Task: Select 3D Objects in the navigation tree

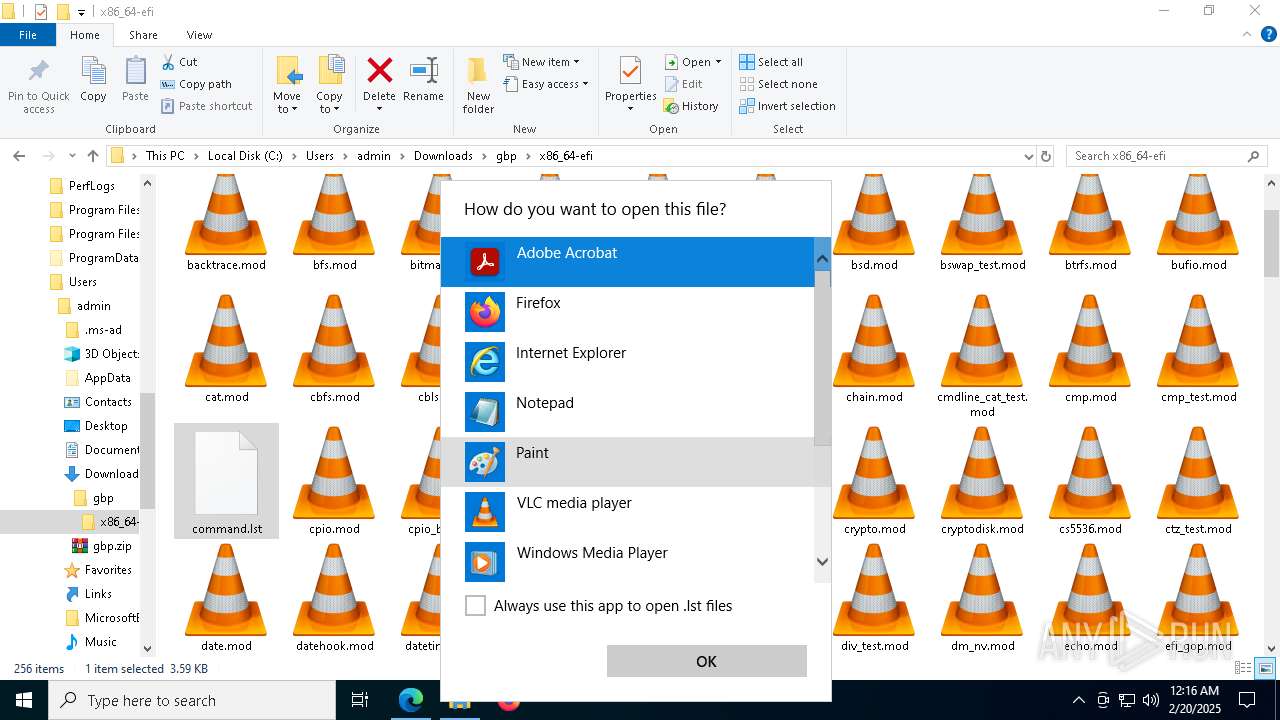Action: coord(101,354)
